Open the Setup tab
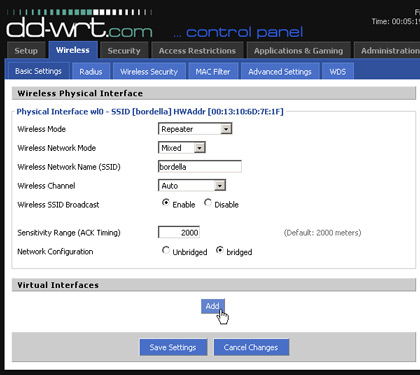This screenshot has height=375, width=420. [26, 51]
